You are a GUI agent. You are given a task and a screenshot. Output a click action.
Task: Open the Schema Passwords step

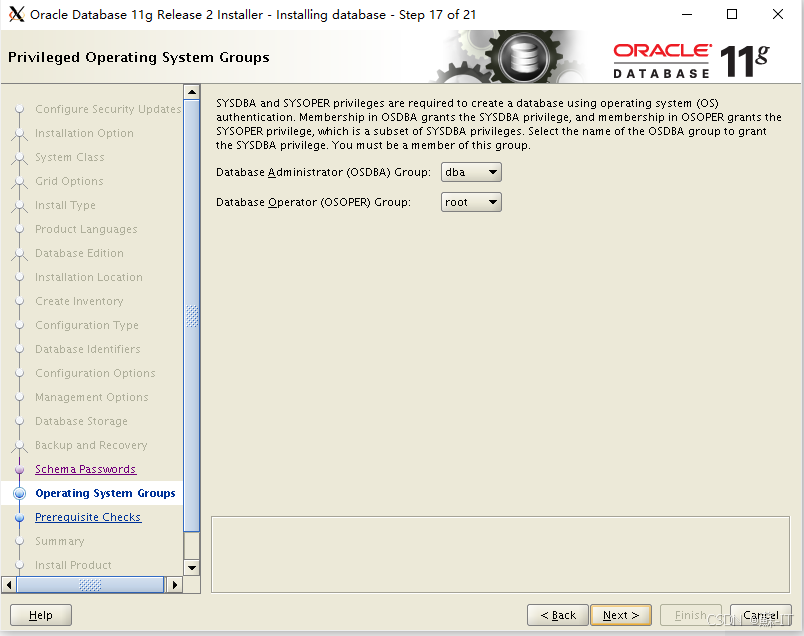click(x=84, y=469)
